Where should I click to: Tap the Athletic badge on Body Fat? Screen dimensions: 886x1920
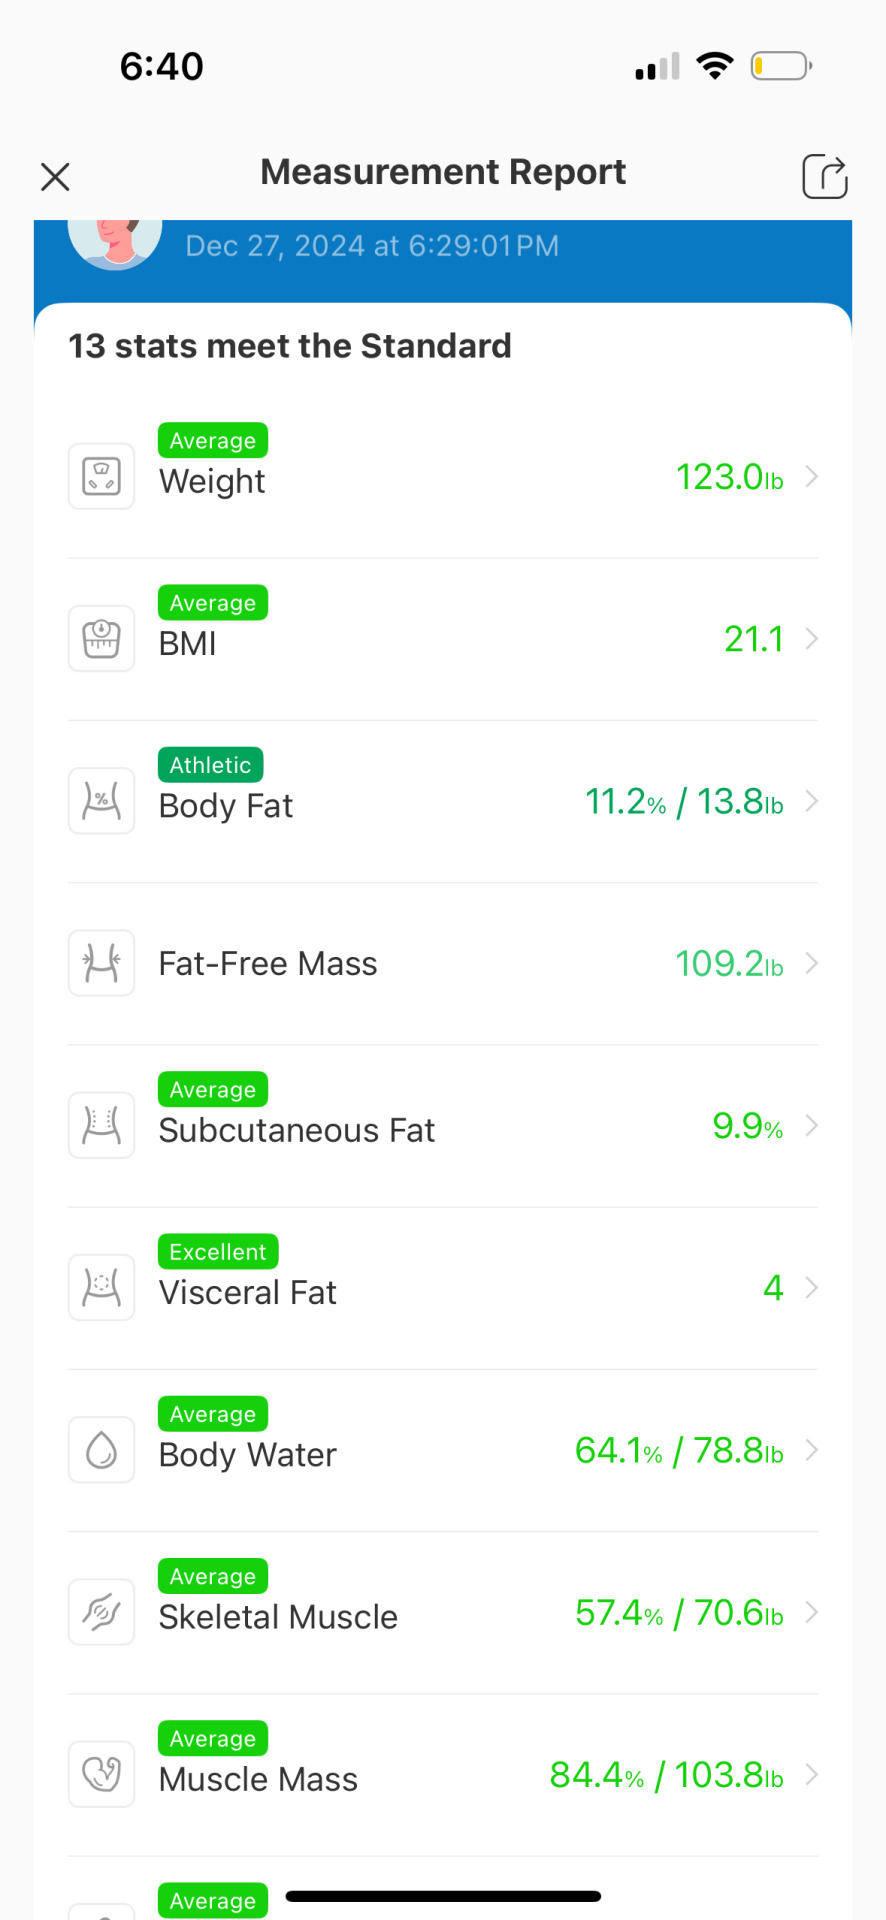coord(211,765)
